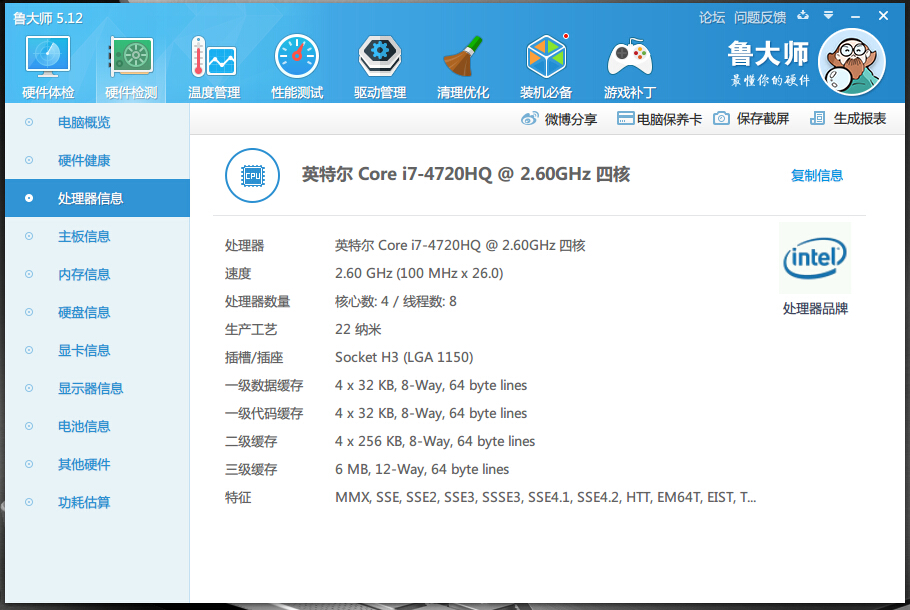Click the bullet icon beside 显卡信息
The width and height of the screenshot is (910, 610).
29,350
